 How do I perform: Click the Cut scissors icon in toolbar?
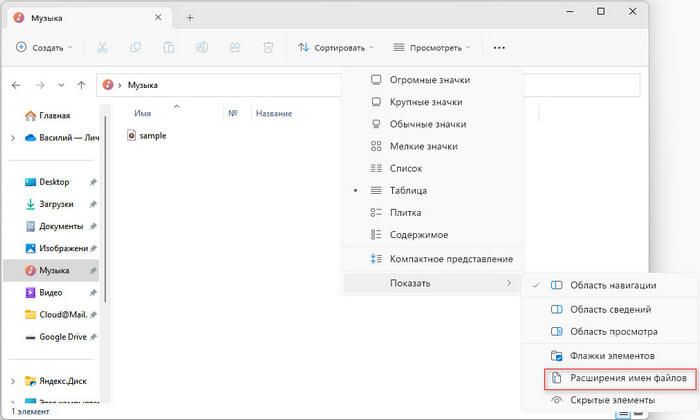(x=102, y=47)
